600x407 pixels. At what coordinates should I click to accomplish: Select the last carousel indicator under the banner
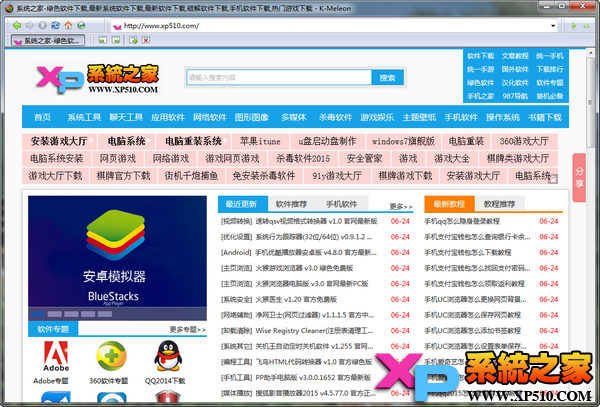[105, 314]
